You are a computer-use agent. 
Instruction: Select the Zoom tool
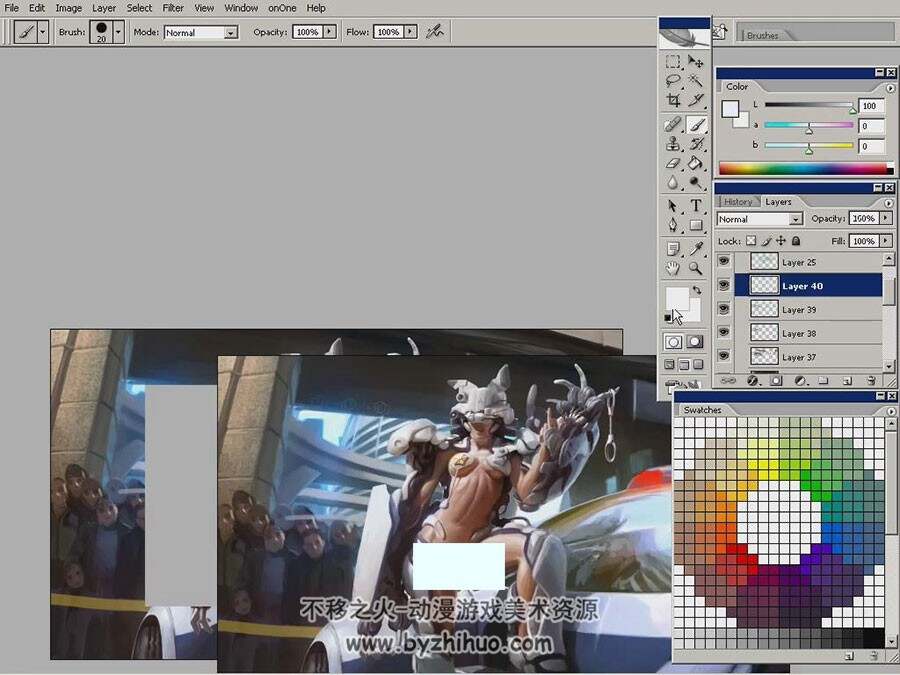pos(696,268)
